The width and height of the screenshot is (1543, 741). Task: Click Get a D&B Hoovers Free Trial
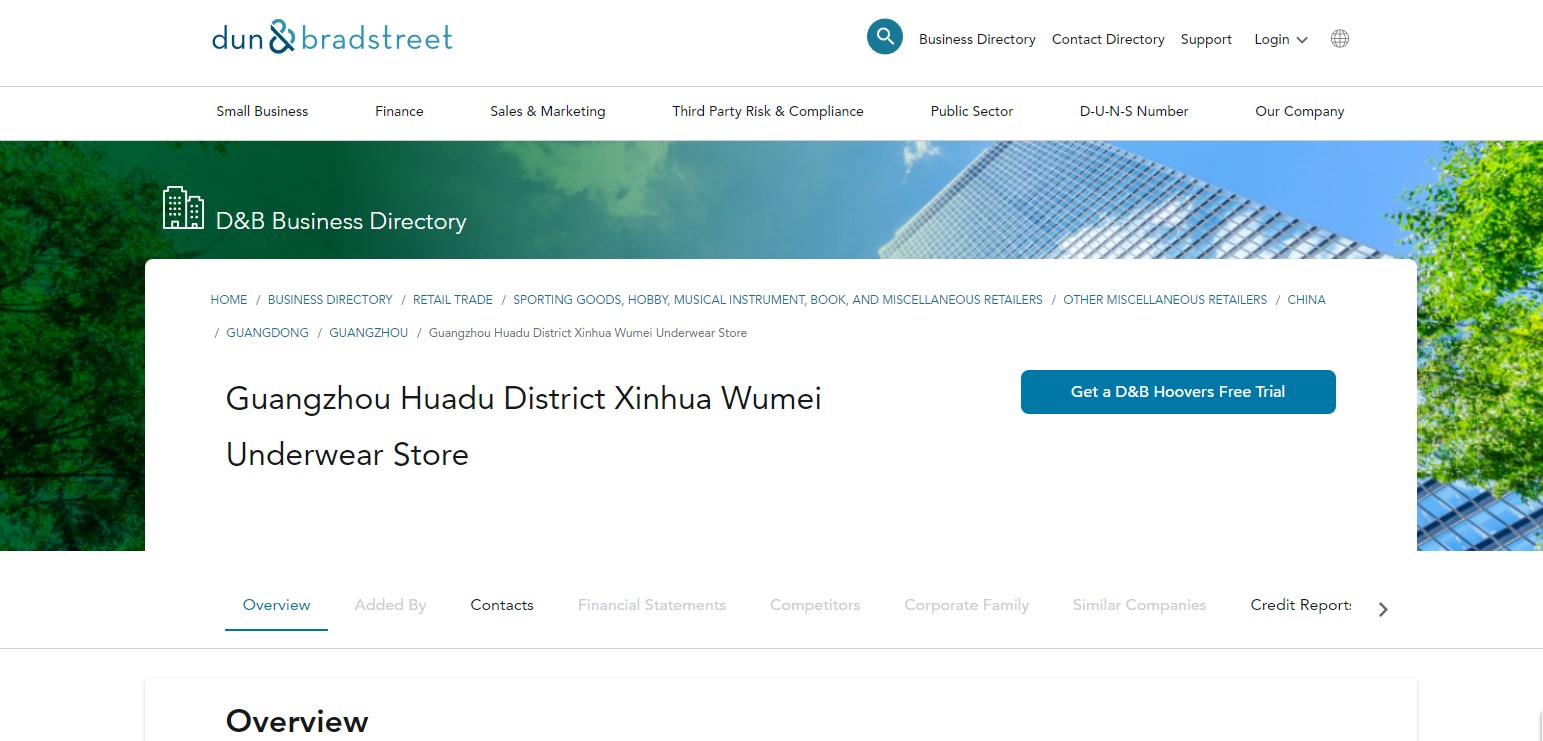pyautogui.click(x=1177, y=392)
